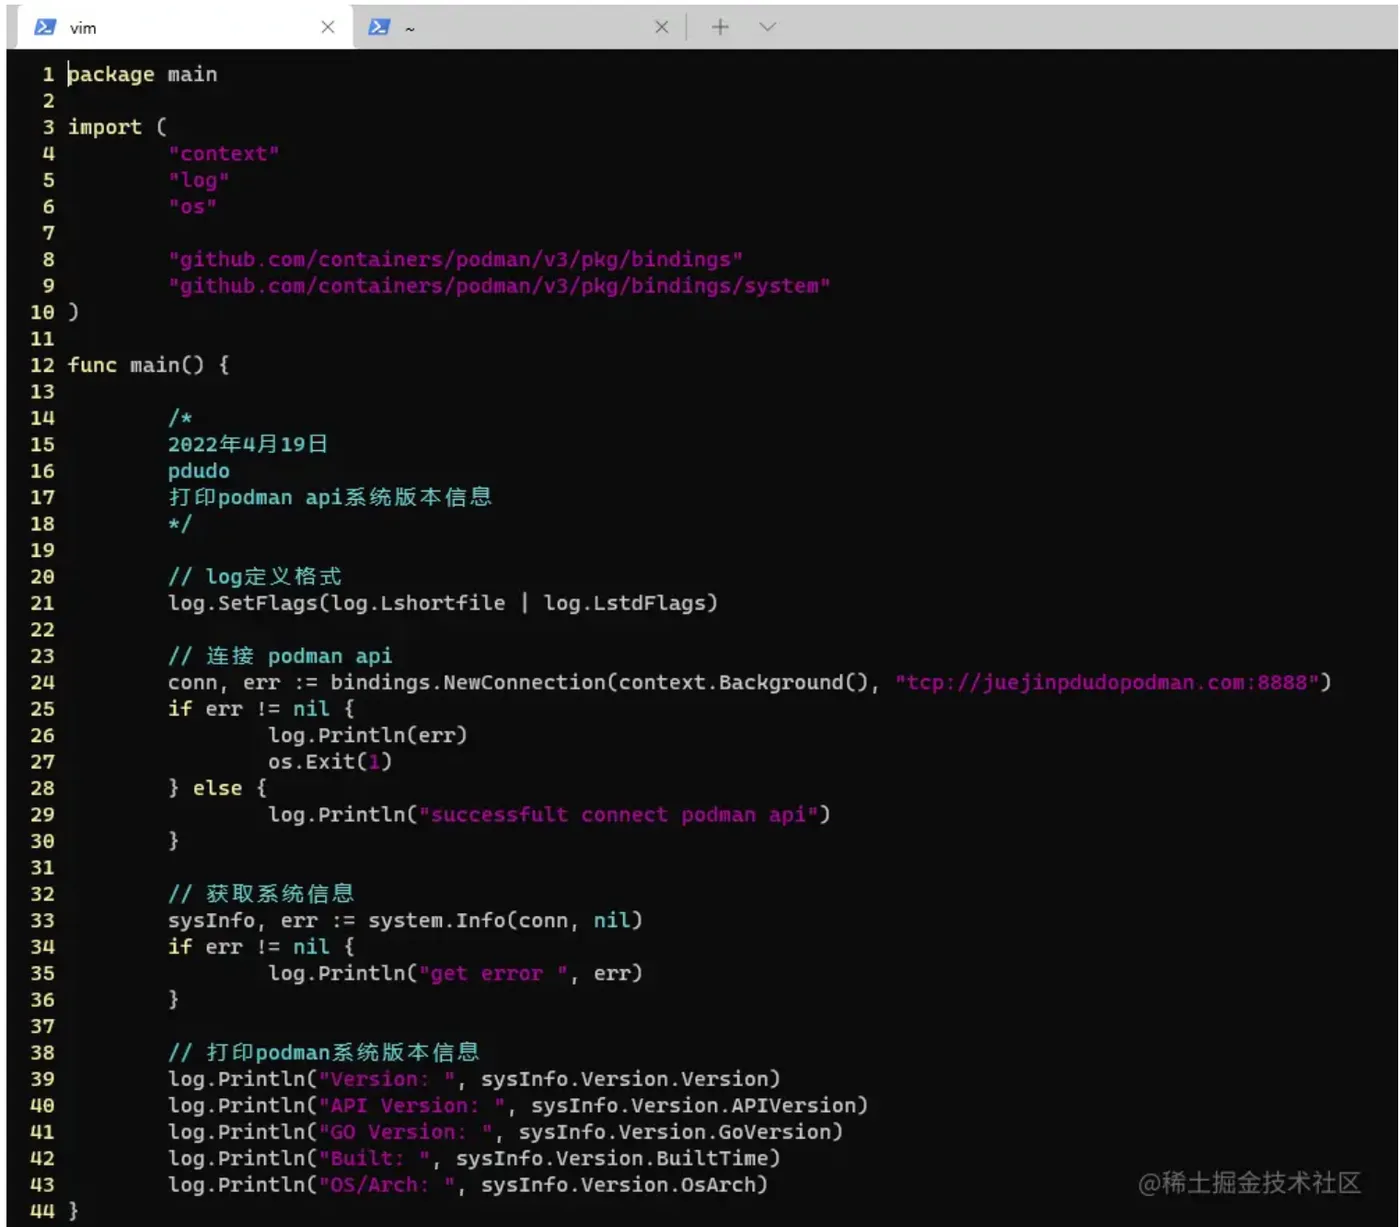Click line number 12 in gutter
Screen dimensions: 1400x1227
(42, 365)
